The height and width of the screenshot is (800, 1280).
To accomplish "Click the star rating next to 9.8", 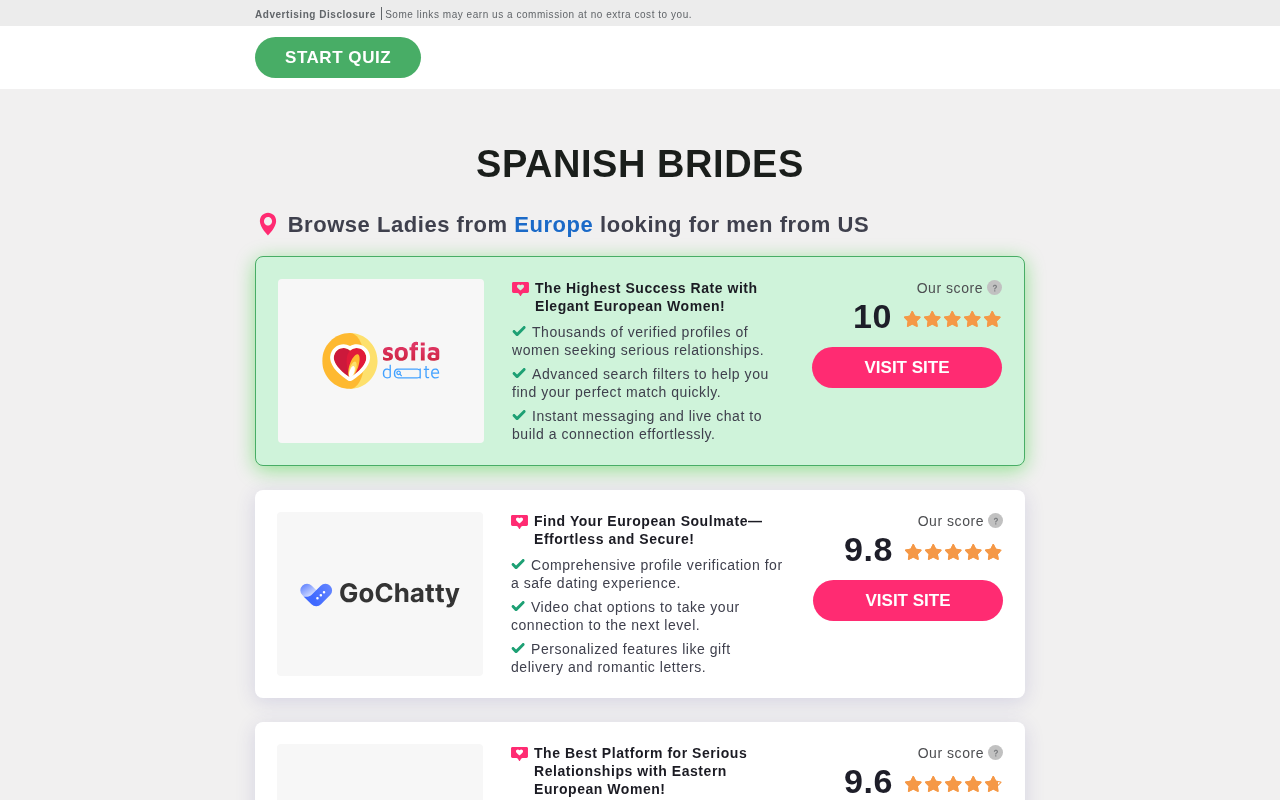I will coord(953,552).
